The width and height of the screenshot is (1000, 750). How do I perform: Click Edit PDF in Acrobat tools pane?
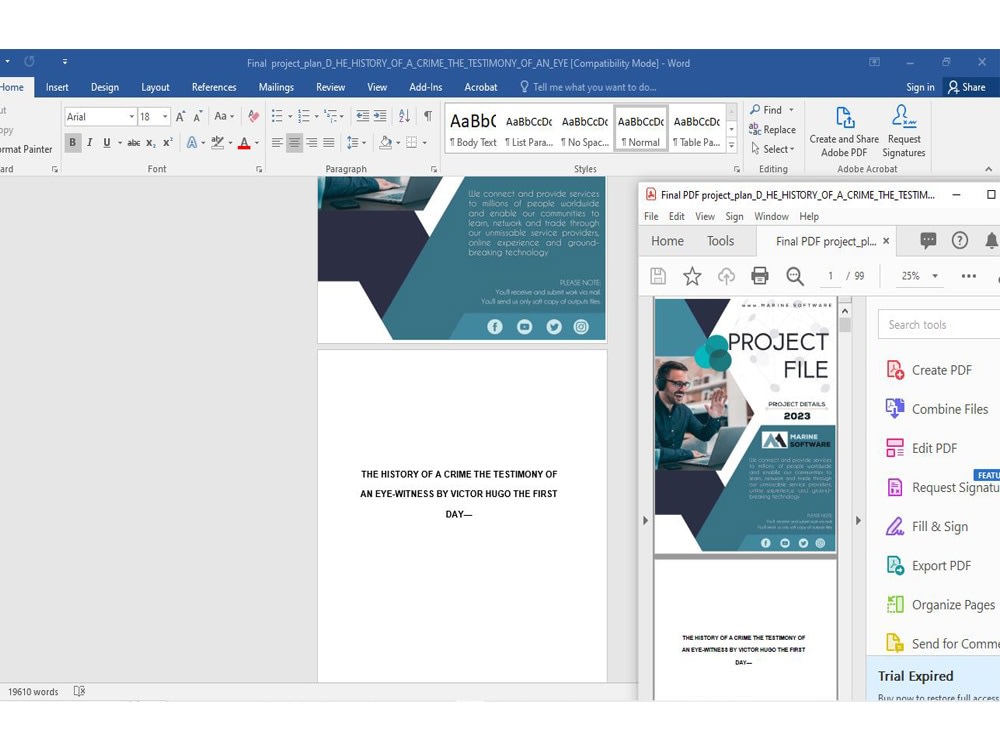point(922,448)
